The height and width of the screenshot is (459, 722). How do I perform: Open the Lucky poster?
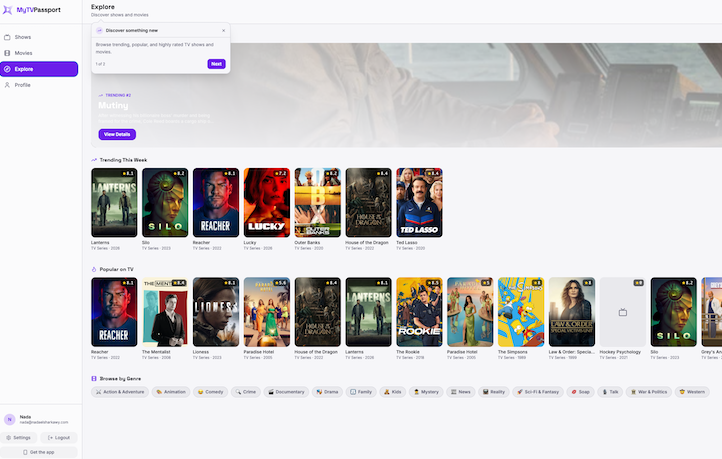click(x=267, y=203)
